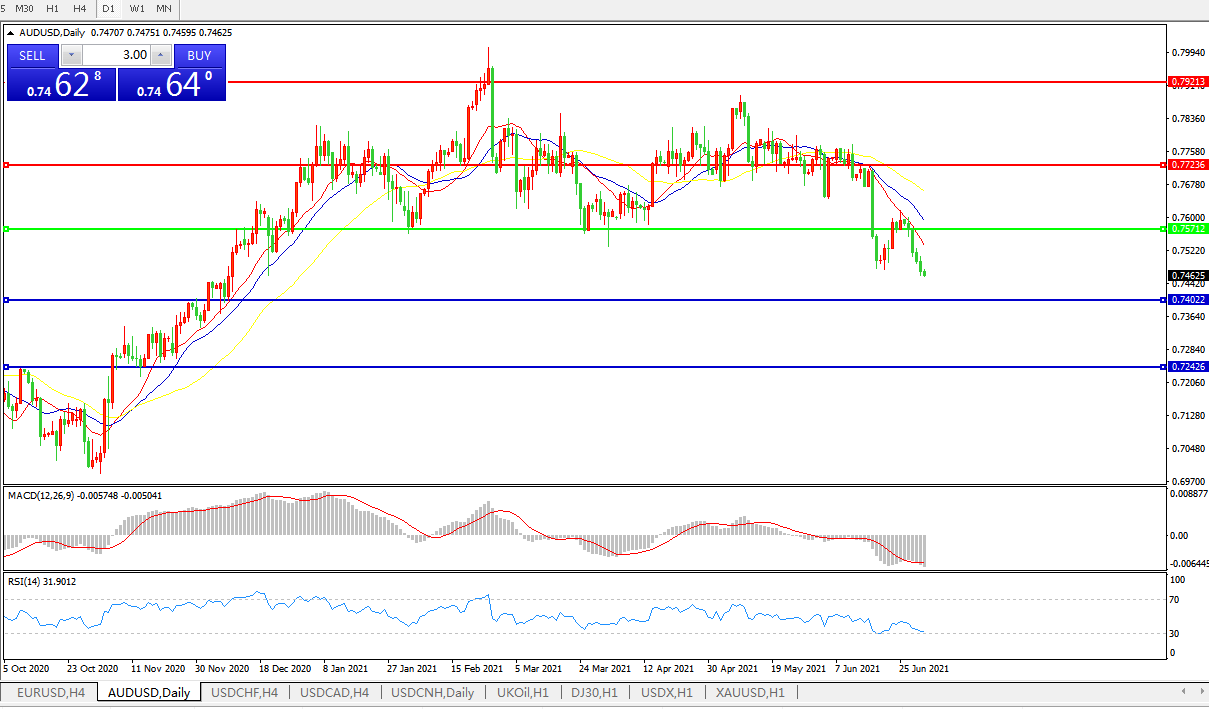Click the BUY button in trade panel
This screenshot has width=1209, height=709.
199,55
